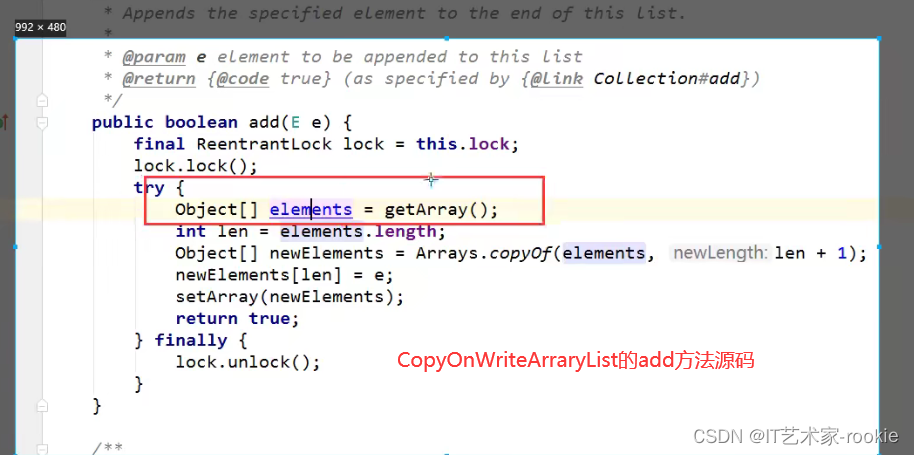
Task: Click the 'public' keyword of the add method
Action: pyautogui.click(x=123, y=123)
